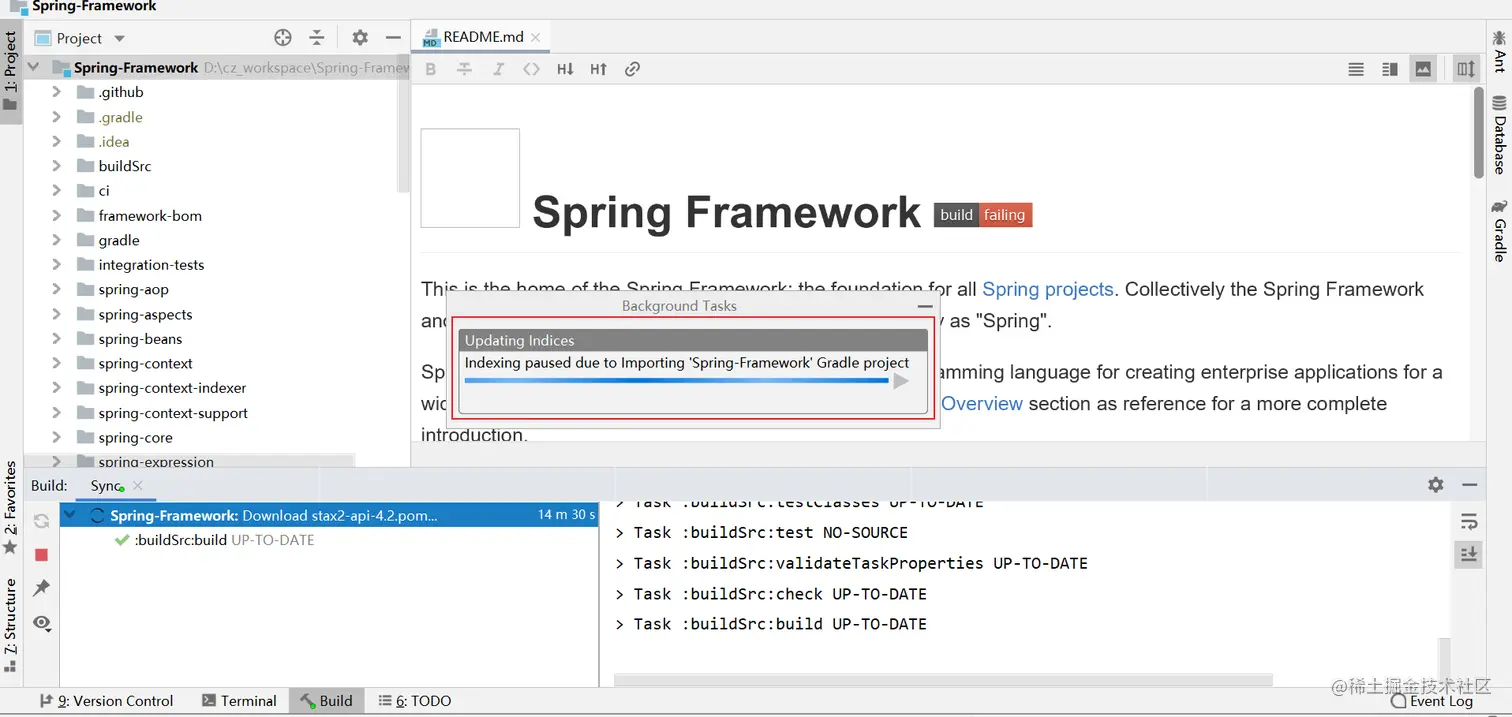This screenshot has width=1512, height=717.
Task: Expand the spring-aop module
Action: (57, 289)
